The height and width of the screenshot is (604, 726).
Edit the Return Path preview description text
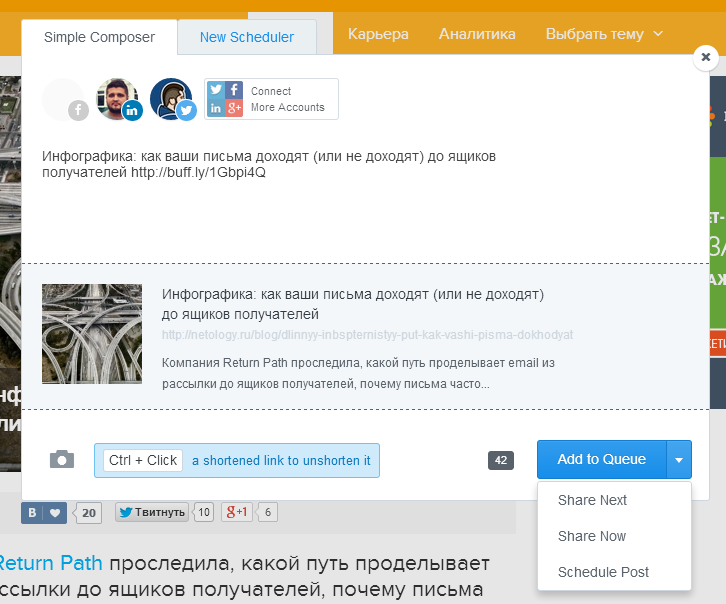click(358, 373)
